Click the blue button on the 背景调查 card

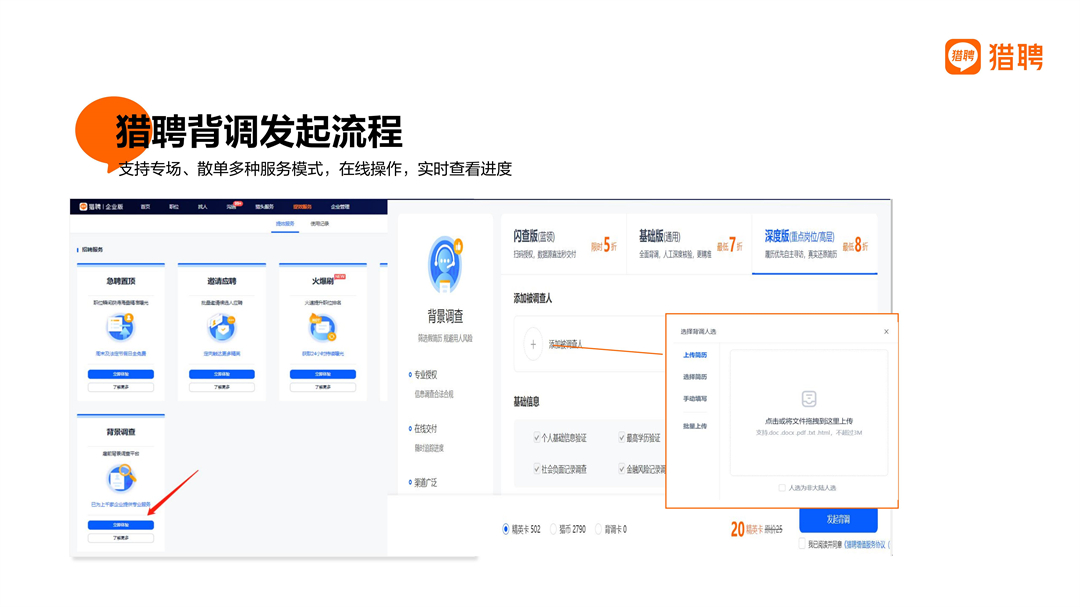pos(121,525)
